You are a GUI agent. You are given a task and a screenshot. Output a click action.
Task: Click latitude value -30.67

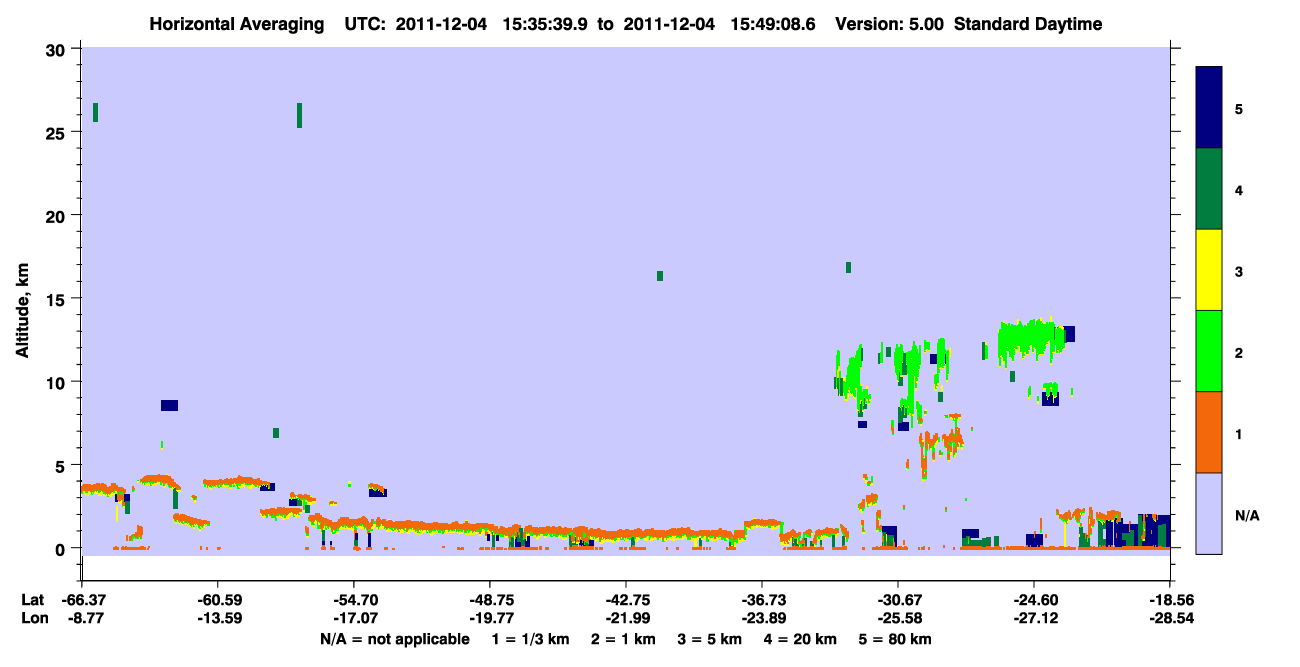click(898, 599)
